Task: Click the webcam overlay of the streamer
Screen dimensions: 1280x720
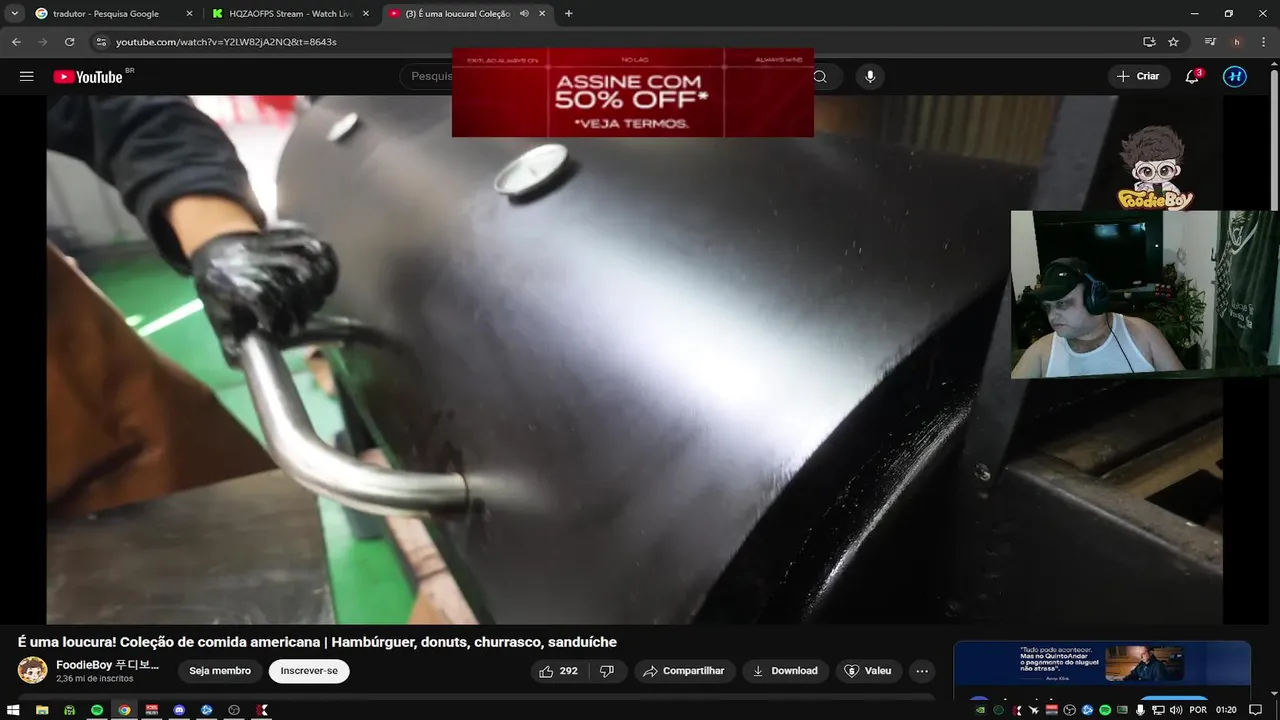Action: pyautogui.click(x=1145, y=294)
